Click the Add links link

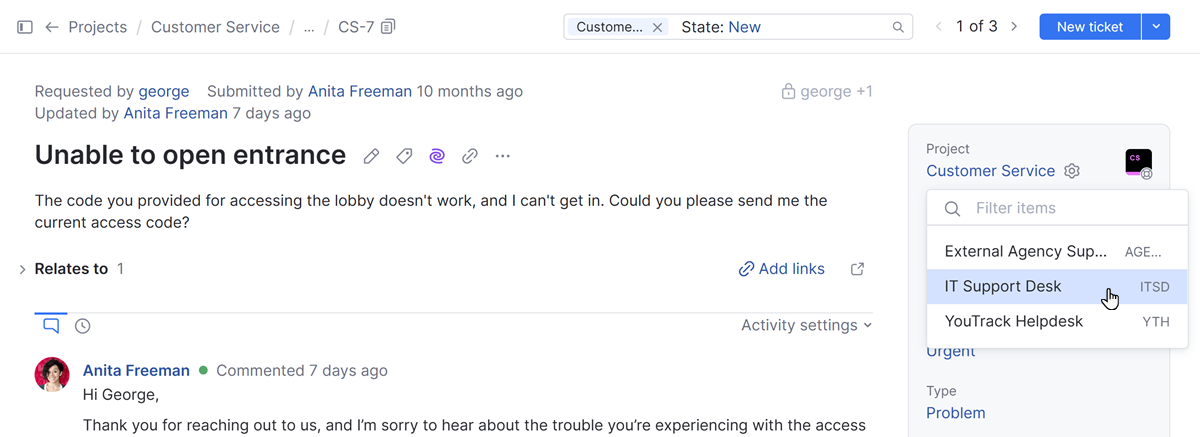[x=782, y=269]
